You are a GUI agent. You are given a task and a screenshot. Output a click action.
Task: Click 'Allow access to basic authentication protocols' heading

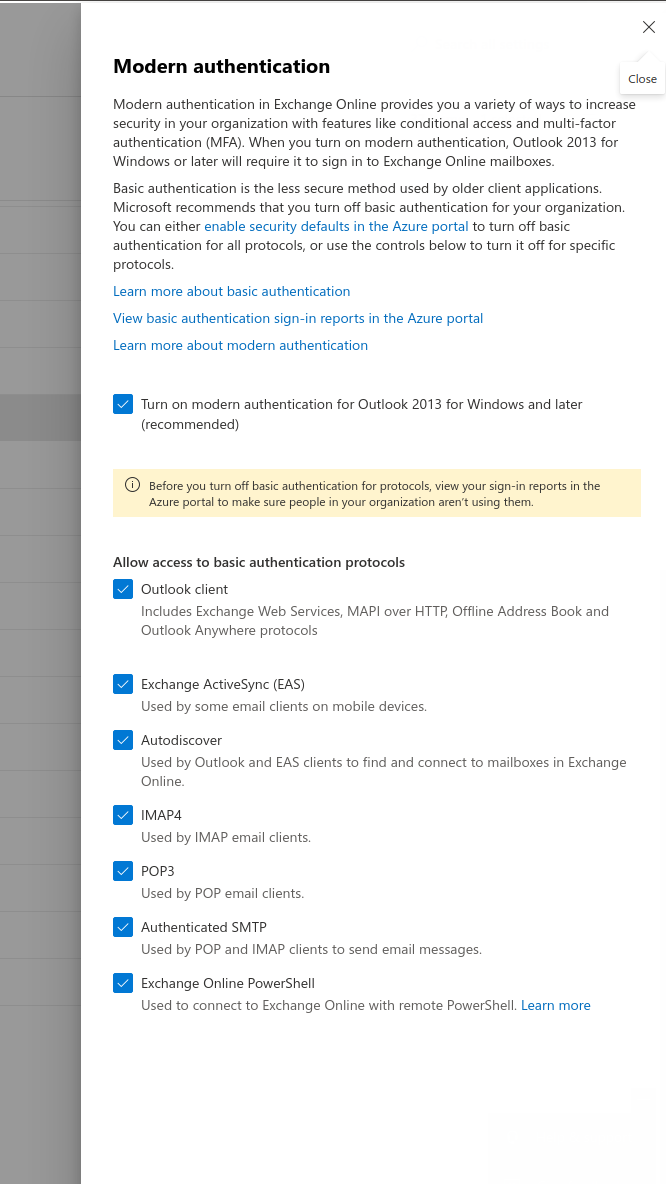pos(259,563)
